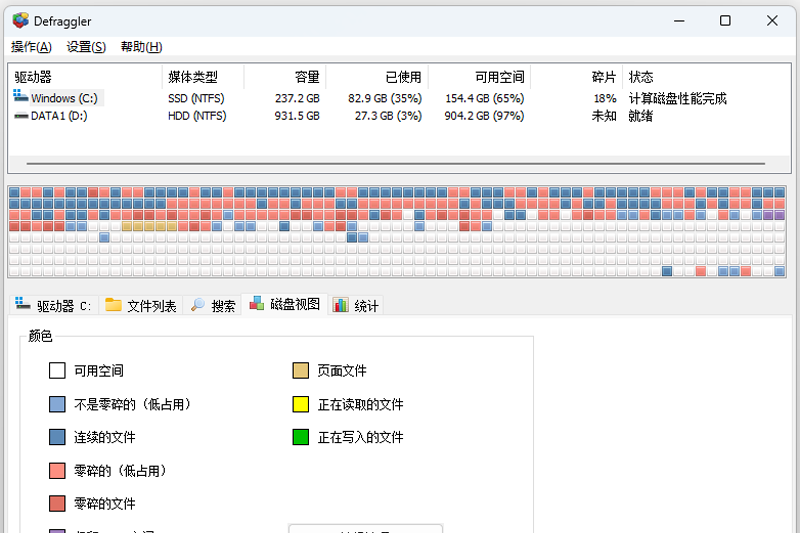Click the 237.2 GB capacity value
The width and height of the screenshot is (800, 533).
[297, 98]
